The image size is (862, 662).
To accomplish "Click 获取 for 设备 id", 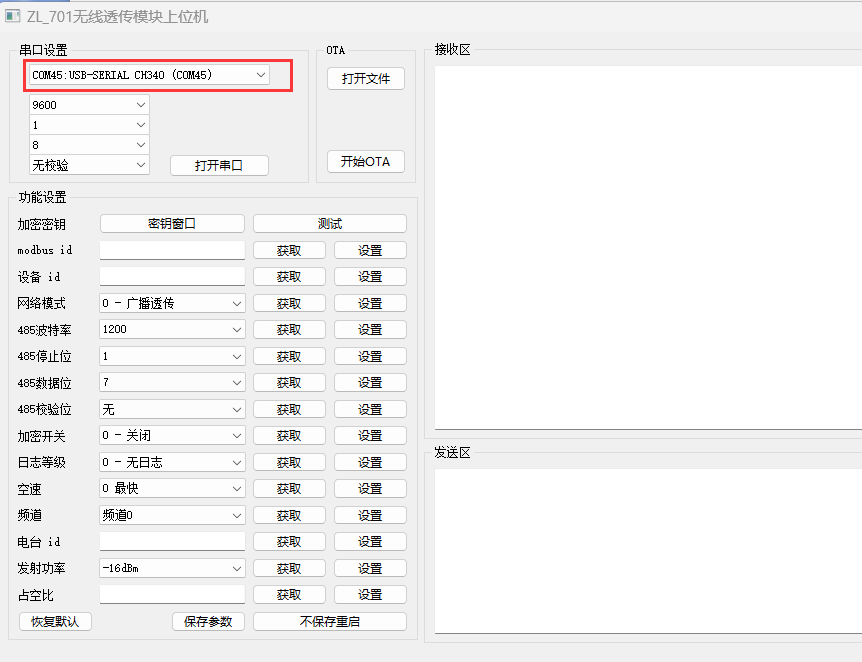I will coord(289,277).
